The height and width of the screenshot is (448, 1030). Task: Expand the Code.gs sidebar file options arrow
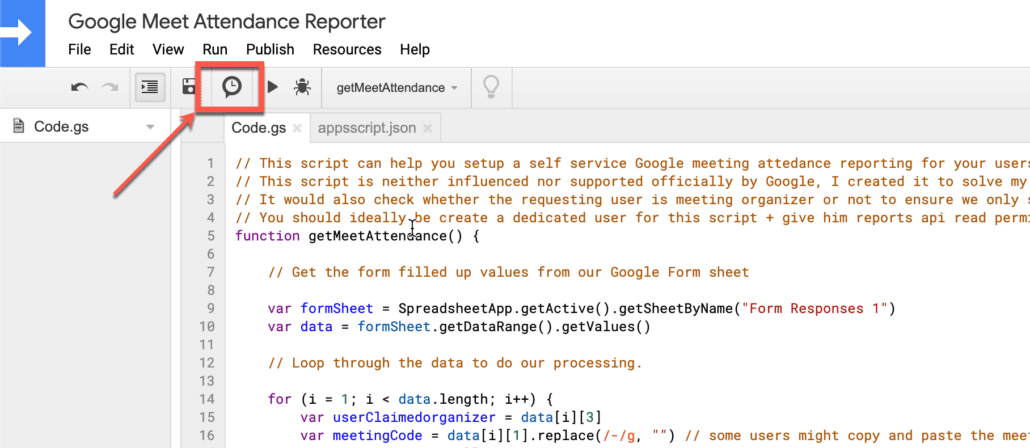coord(150,127)
